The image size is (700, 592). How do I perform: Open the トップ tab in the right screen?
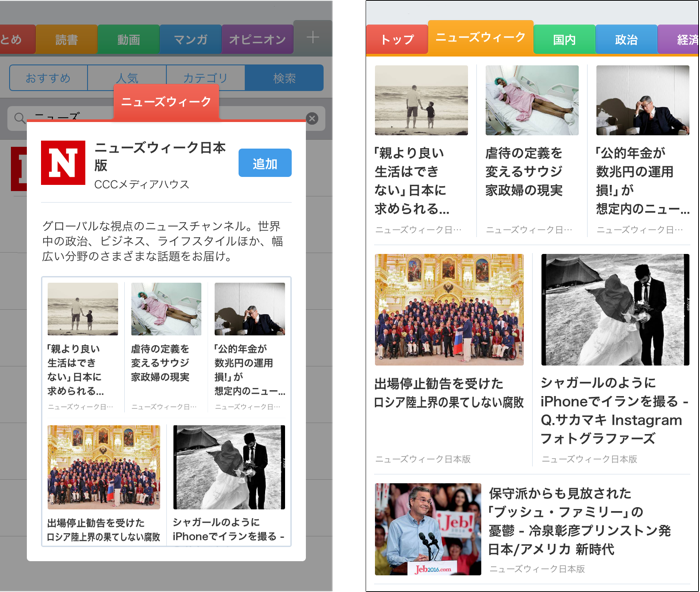397,39
